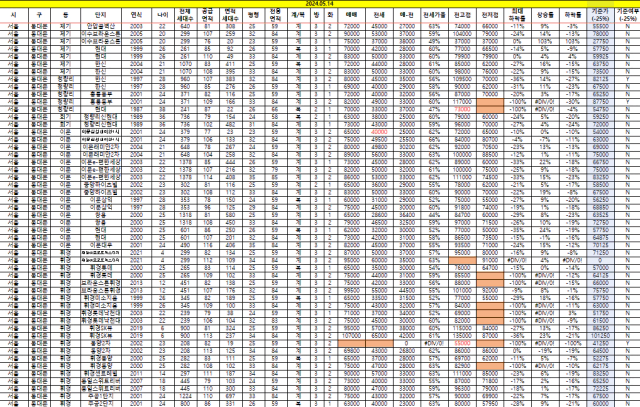Click the 117000 previous-high cell

pyautogui.click(x=462, y=102)
